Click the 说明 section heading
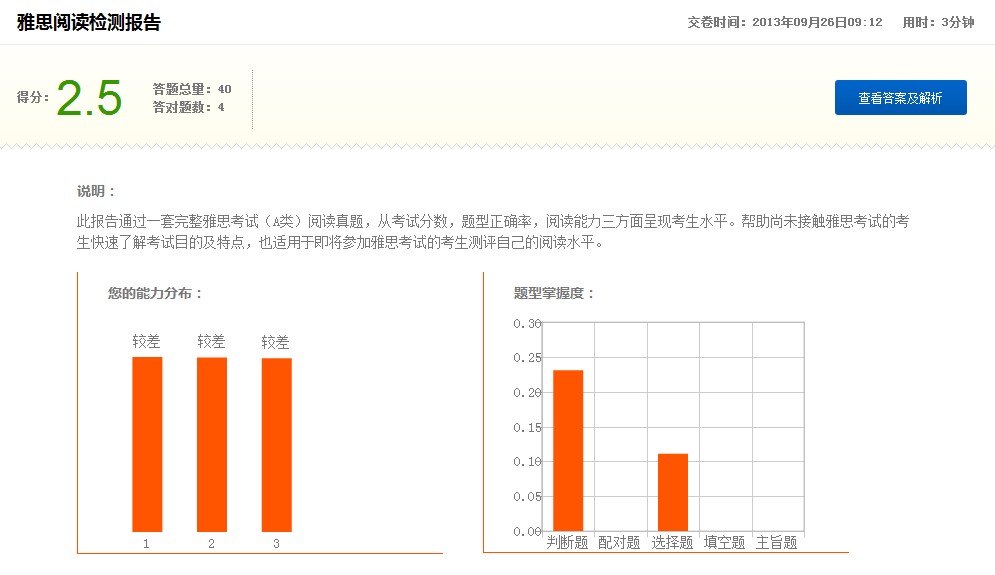The height and width of the screenshot is (575, 995). click(97, 191)
